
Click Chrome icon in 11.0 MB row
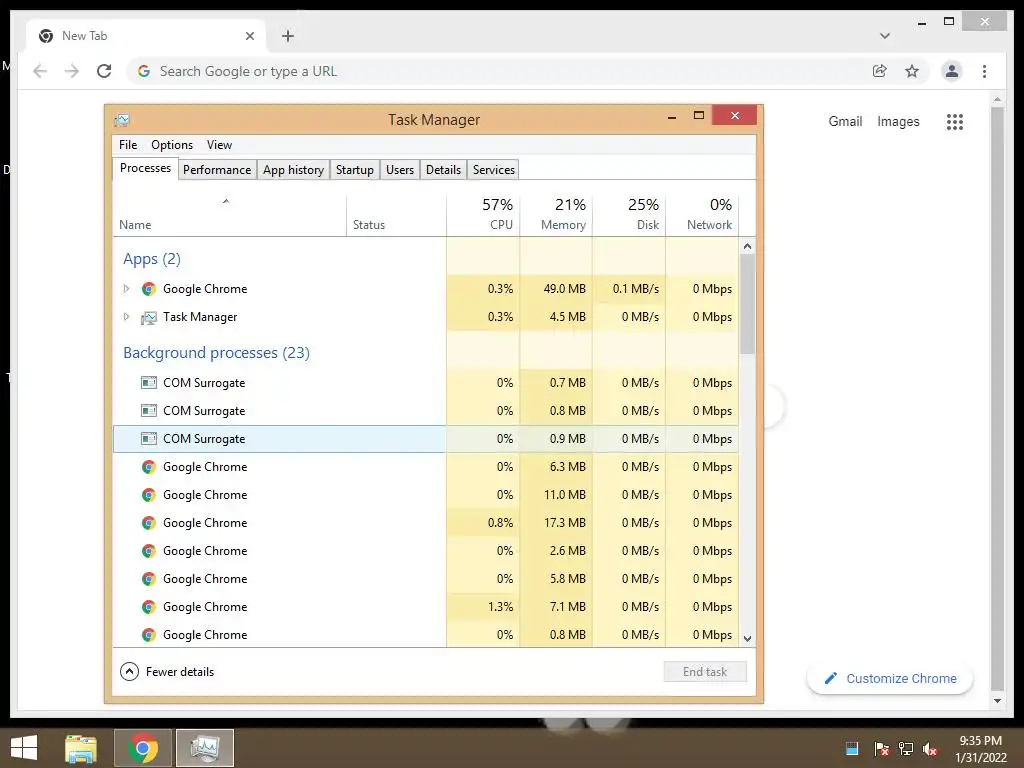[149, 495]
